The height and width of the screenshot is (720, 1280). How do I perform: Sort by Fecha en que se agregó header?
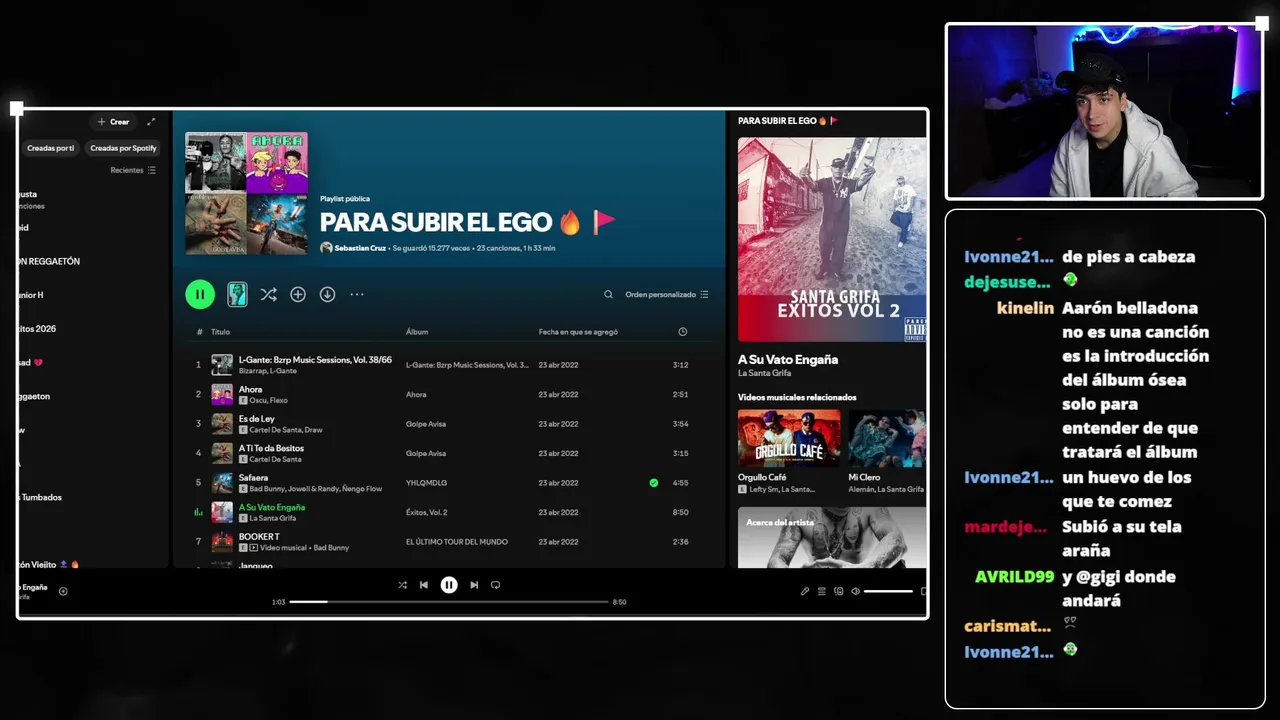(578, 331)
